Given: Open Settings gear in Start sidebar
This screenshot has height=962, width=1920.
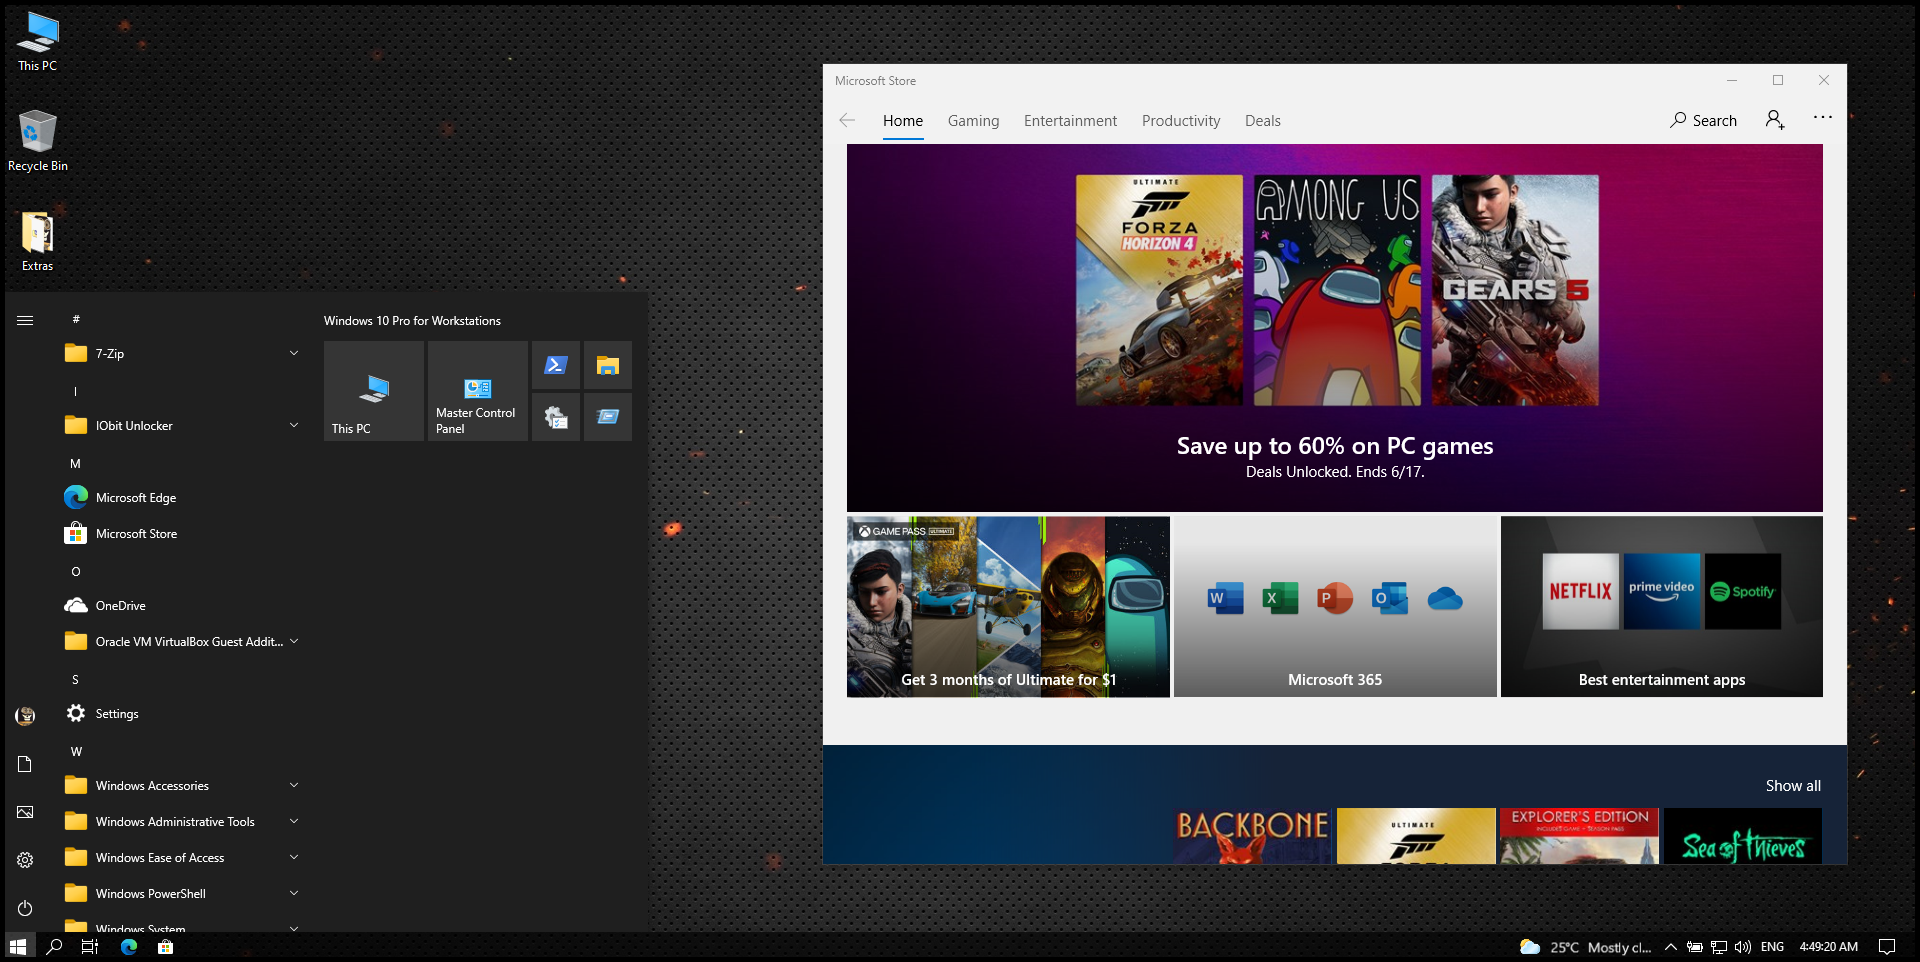Looking at the screenshot, I should 25,860.
